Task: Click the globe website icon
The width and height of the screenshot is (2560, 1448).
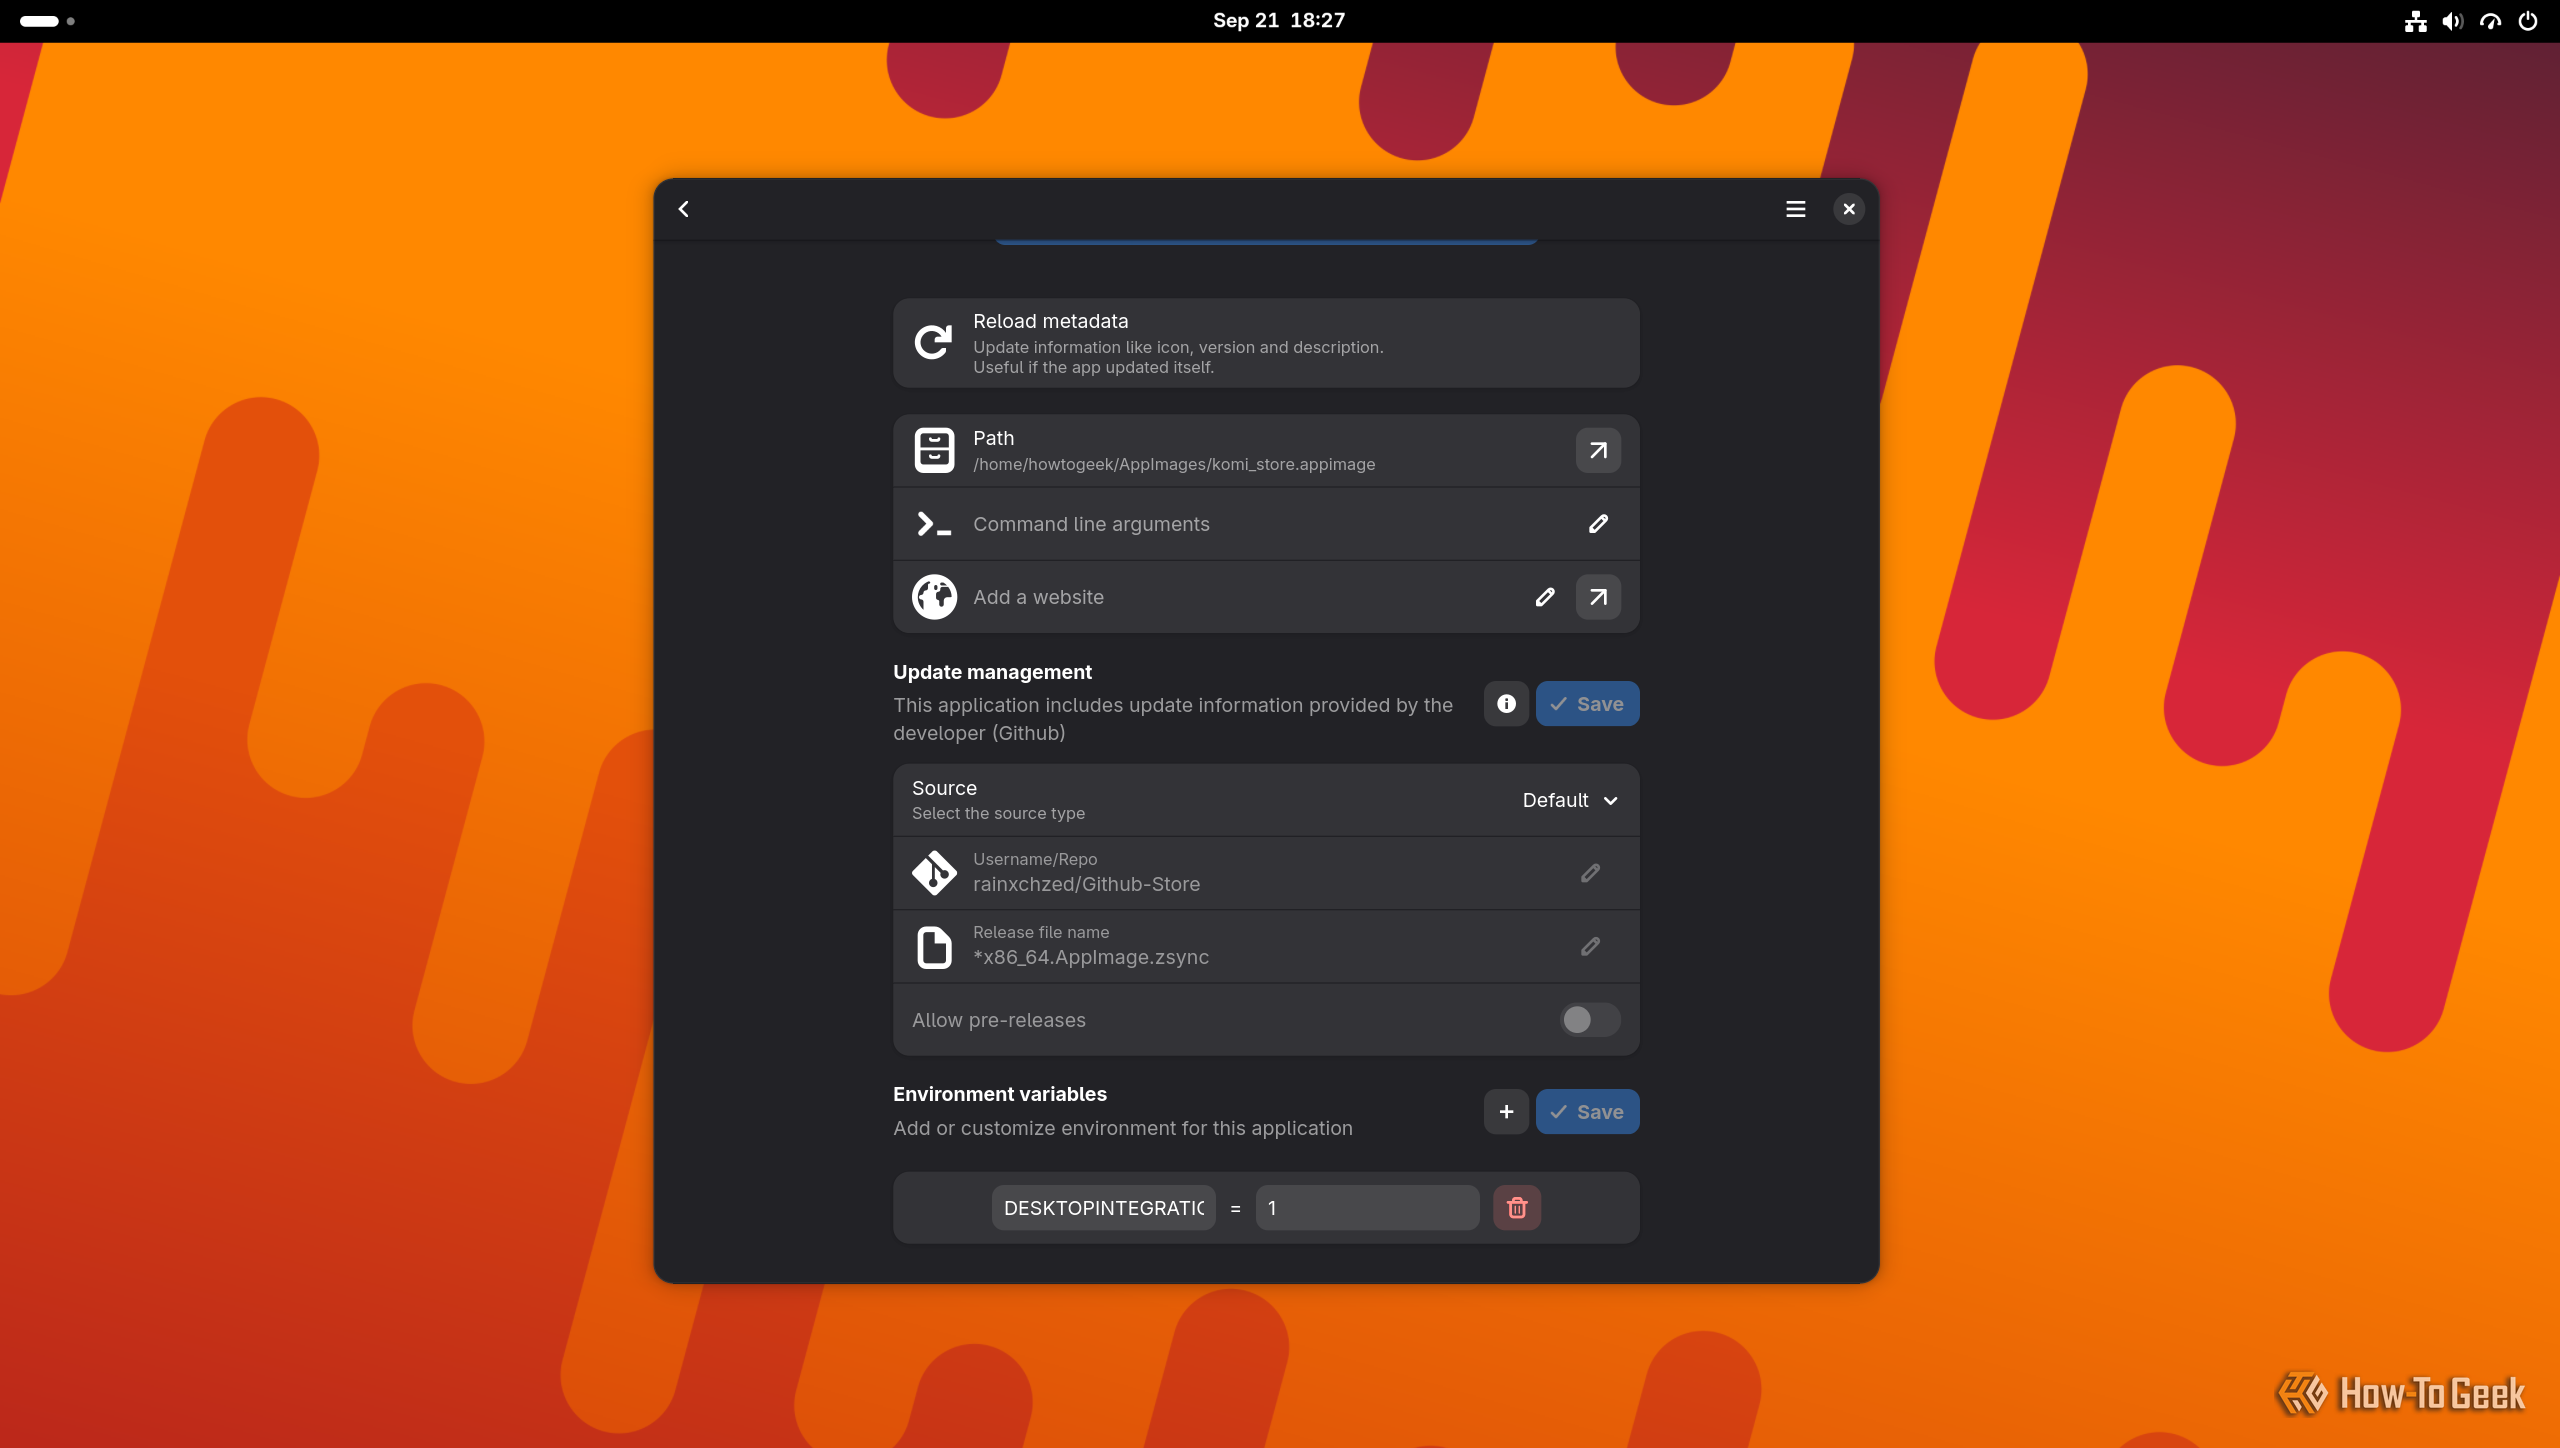Action: click(x=934, y=597)
